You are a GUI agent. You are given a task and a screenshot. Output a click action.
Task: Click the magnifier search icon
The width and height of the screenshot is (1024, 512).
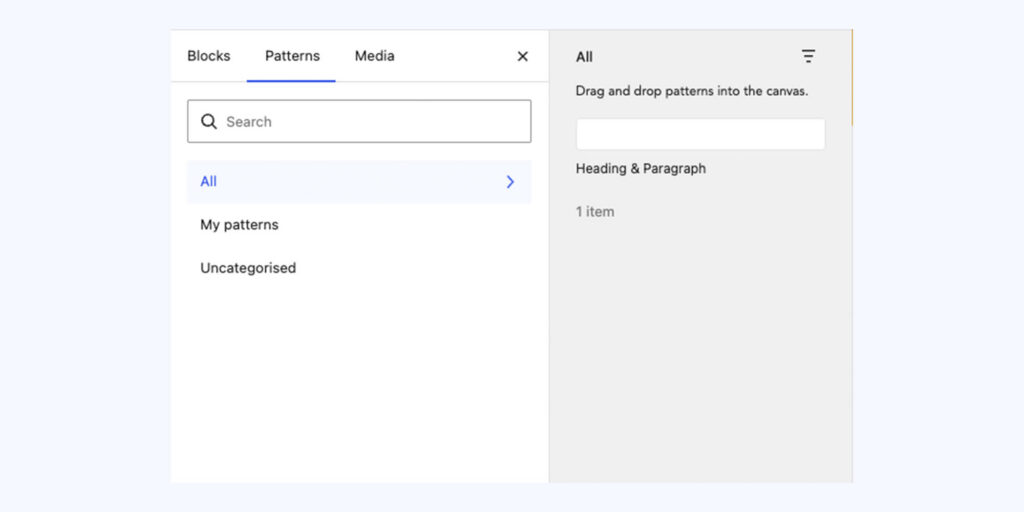[x=208, y=121]
